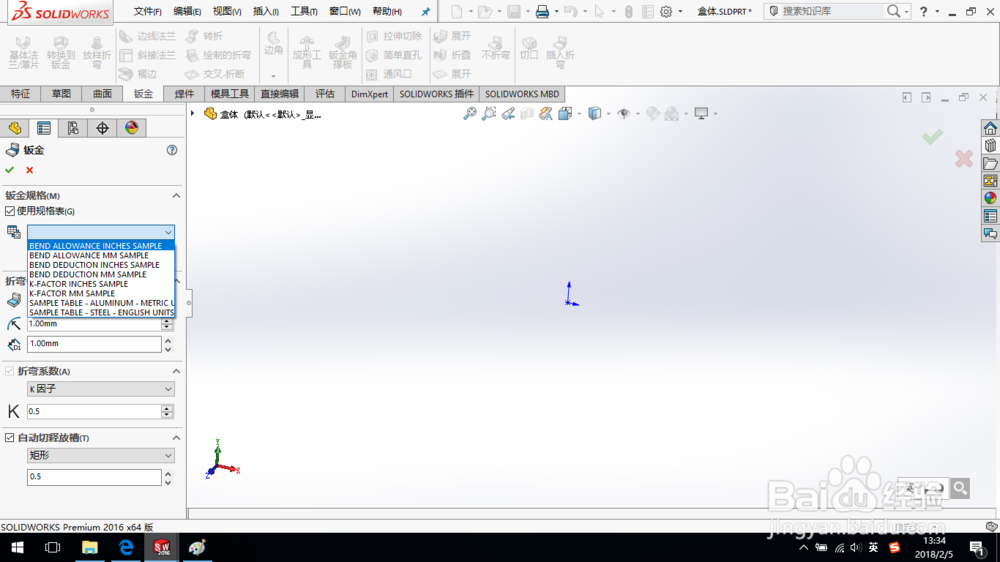Cancel with graphics-area red X
The height and width of the screenshot is (562, 1000).
(x=964, y=159)
